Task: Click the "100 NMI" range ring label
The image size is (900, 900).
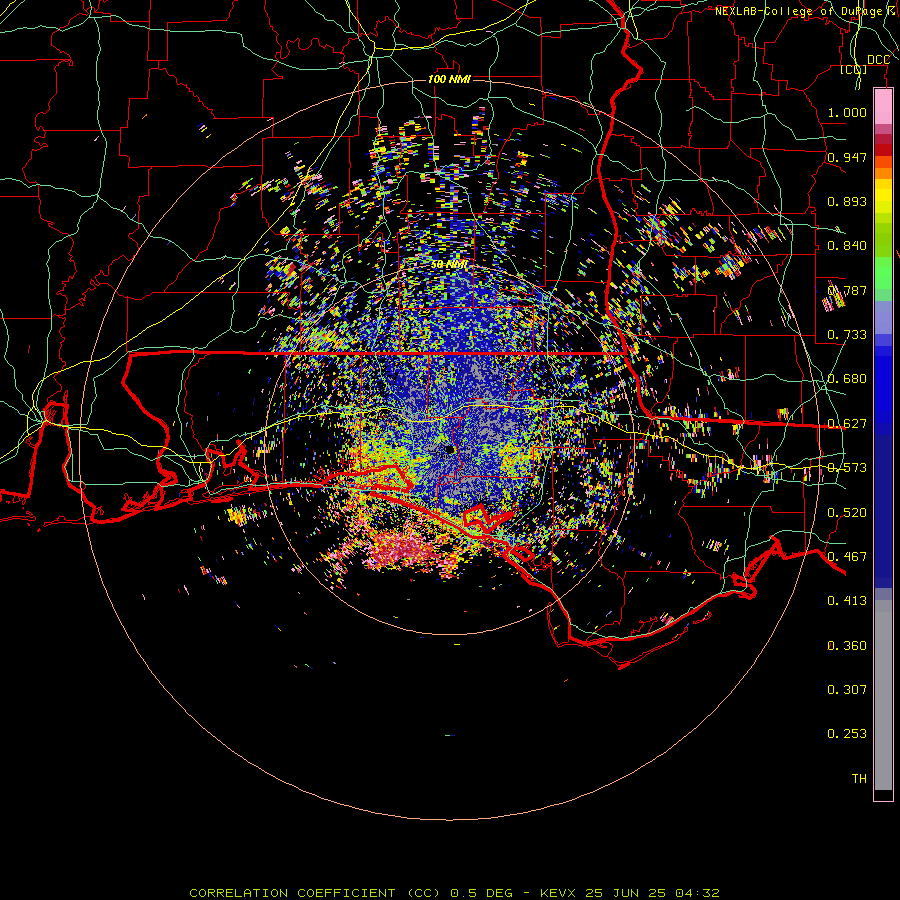Action: pyautogui.click(x=449, y=79)
